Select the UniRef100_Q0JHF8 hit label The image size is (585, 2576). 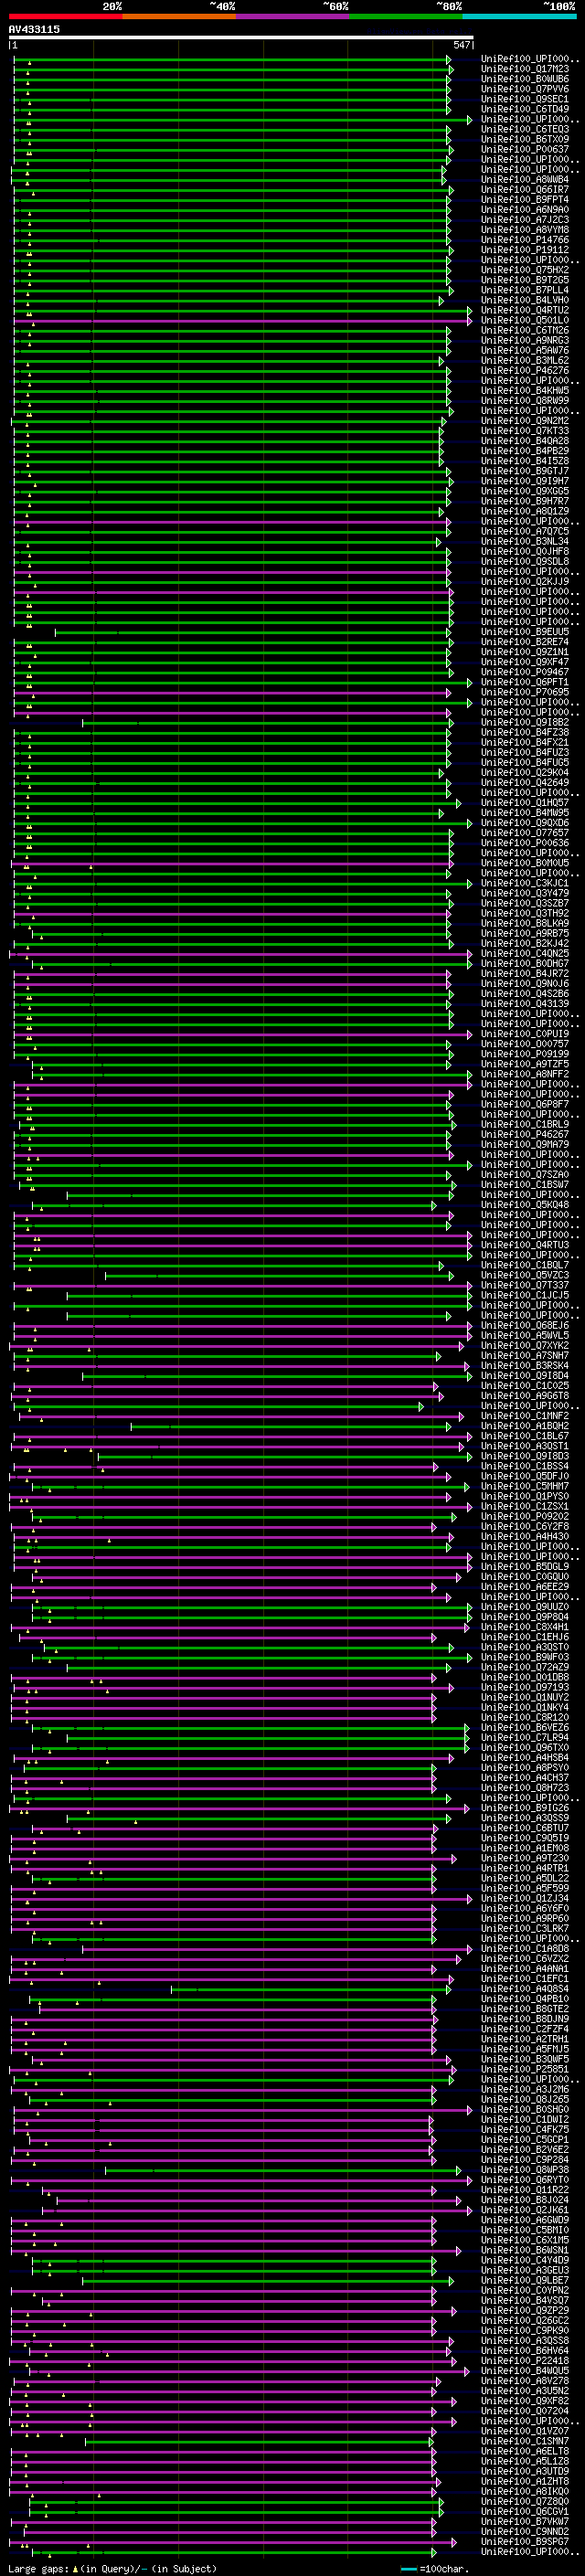click(x=525, y=552)
